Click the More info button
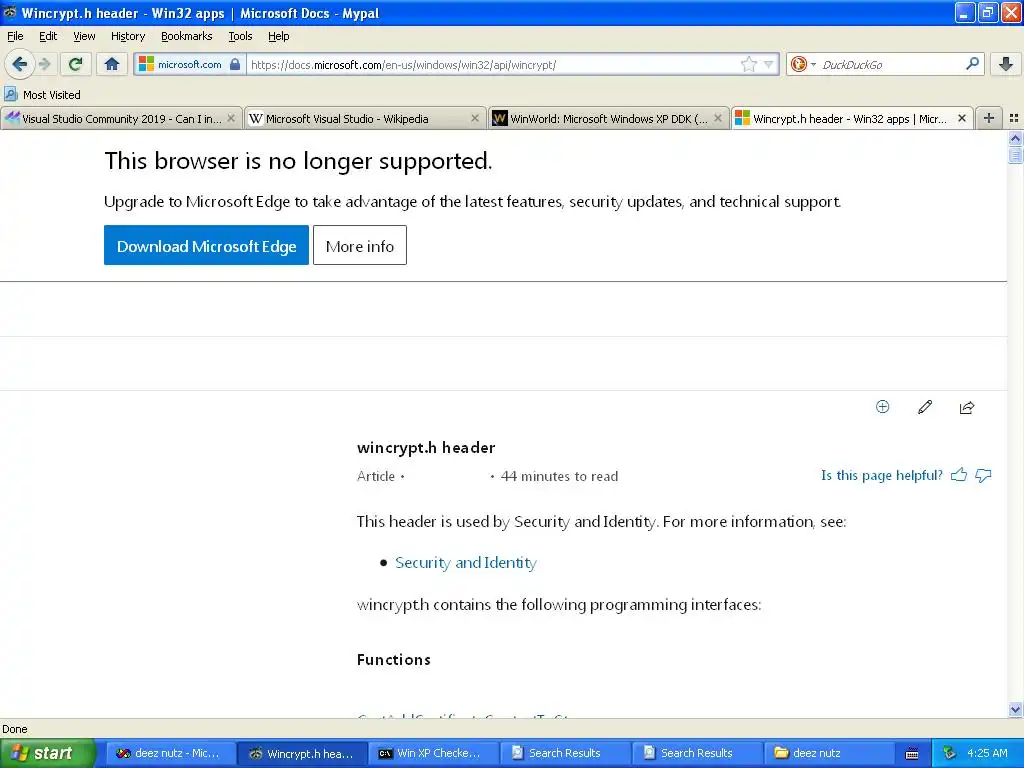1024x768 pixels. point(360,246)
